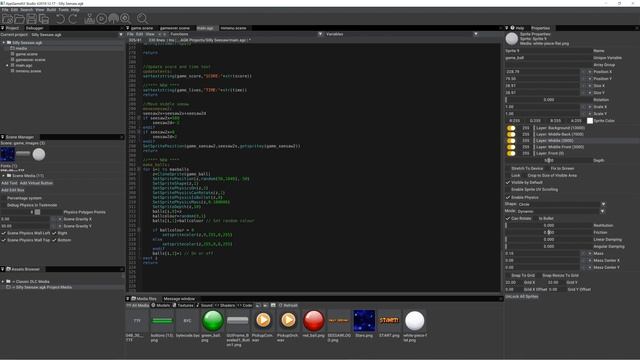Image resolution: width=640 pixels, height=360 pixels.
Task: Collapse the Silly Seesaw.agk project tree
Action: coord(4,42)
